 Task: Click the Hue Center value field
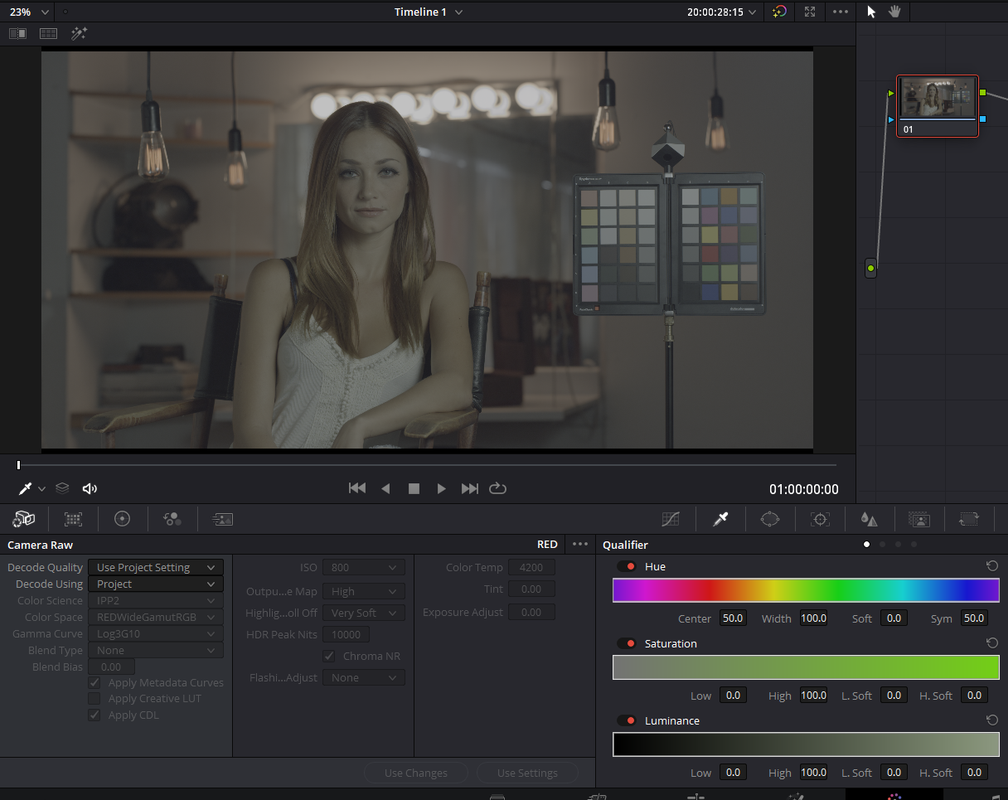tap(733, 618)
